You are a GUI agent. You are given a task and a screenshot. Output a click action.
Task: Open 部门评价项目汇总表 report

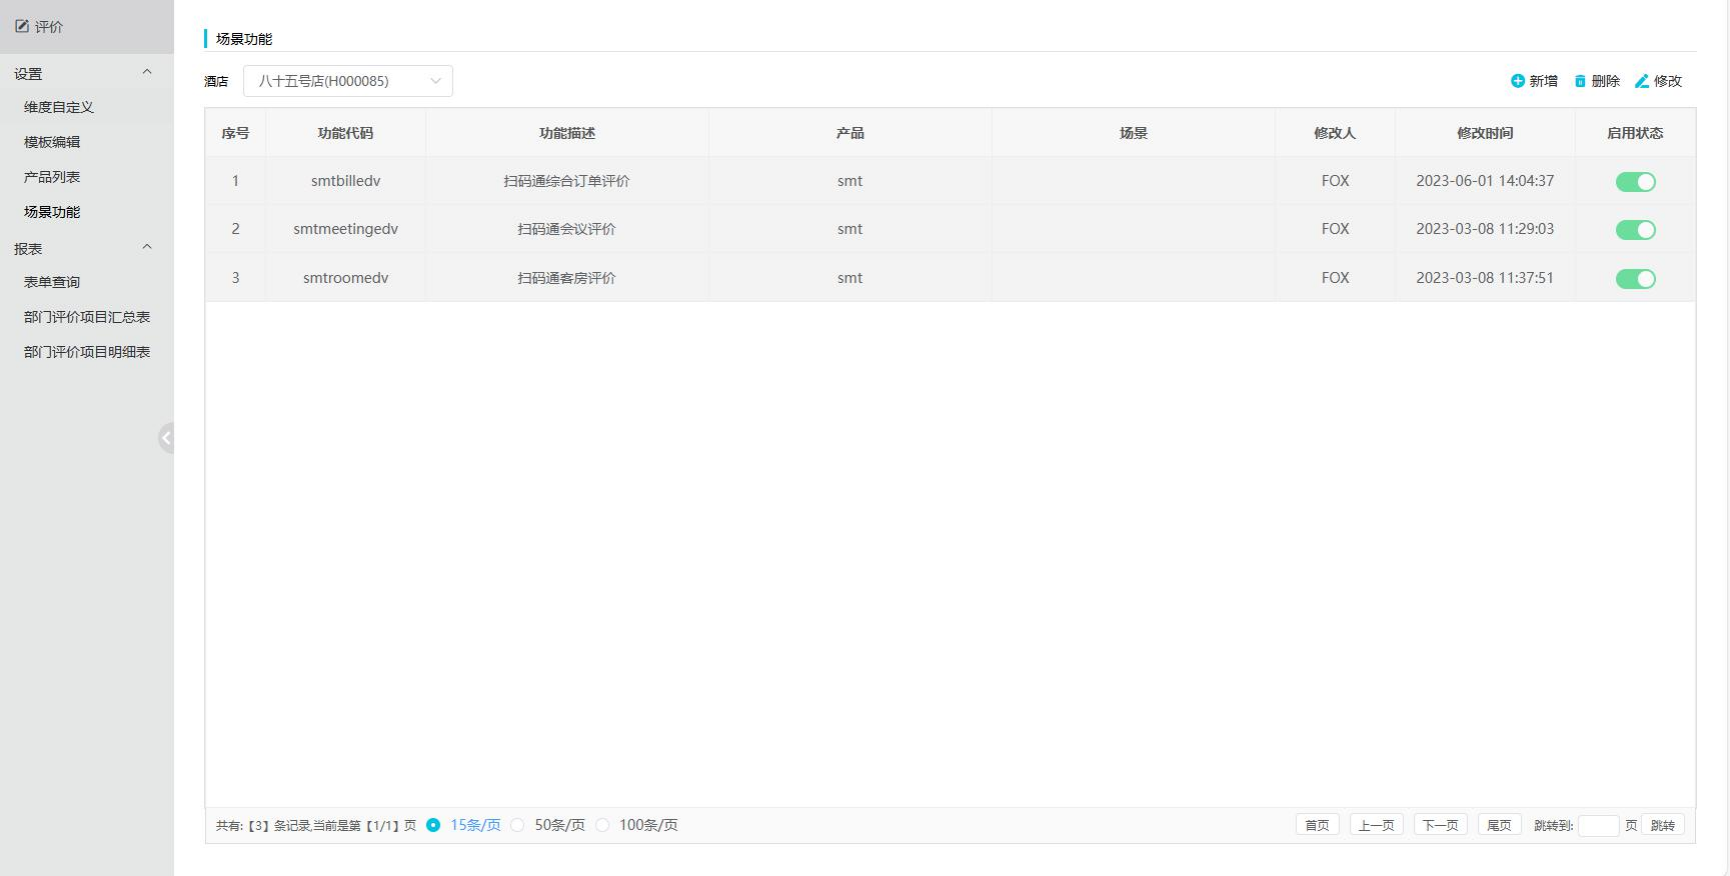coord(87,317)
